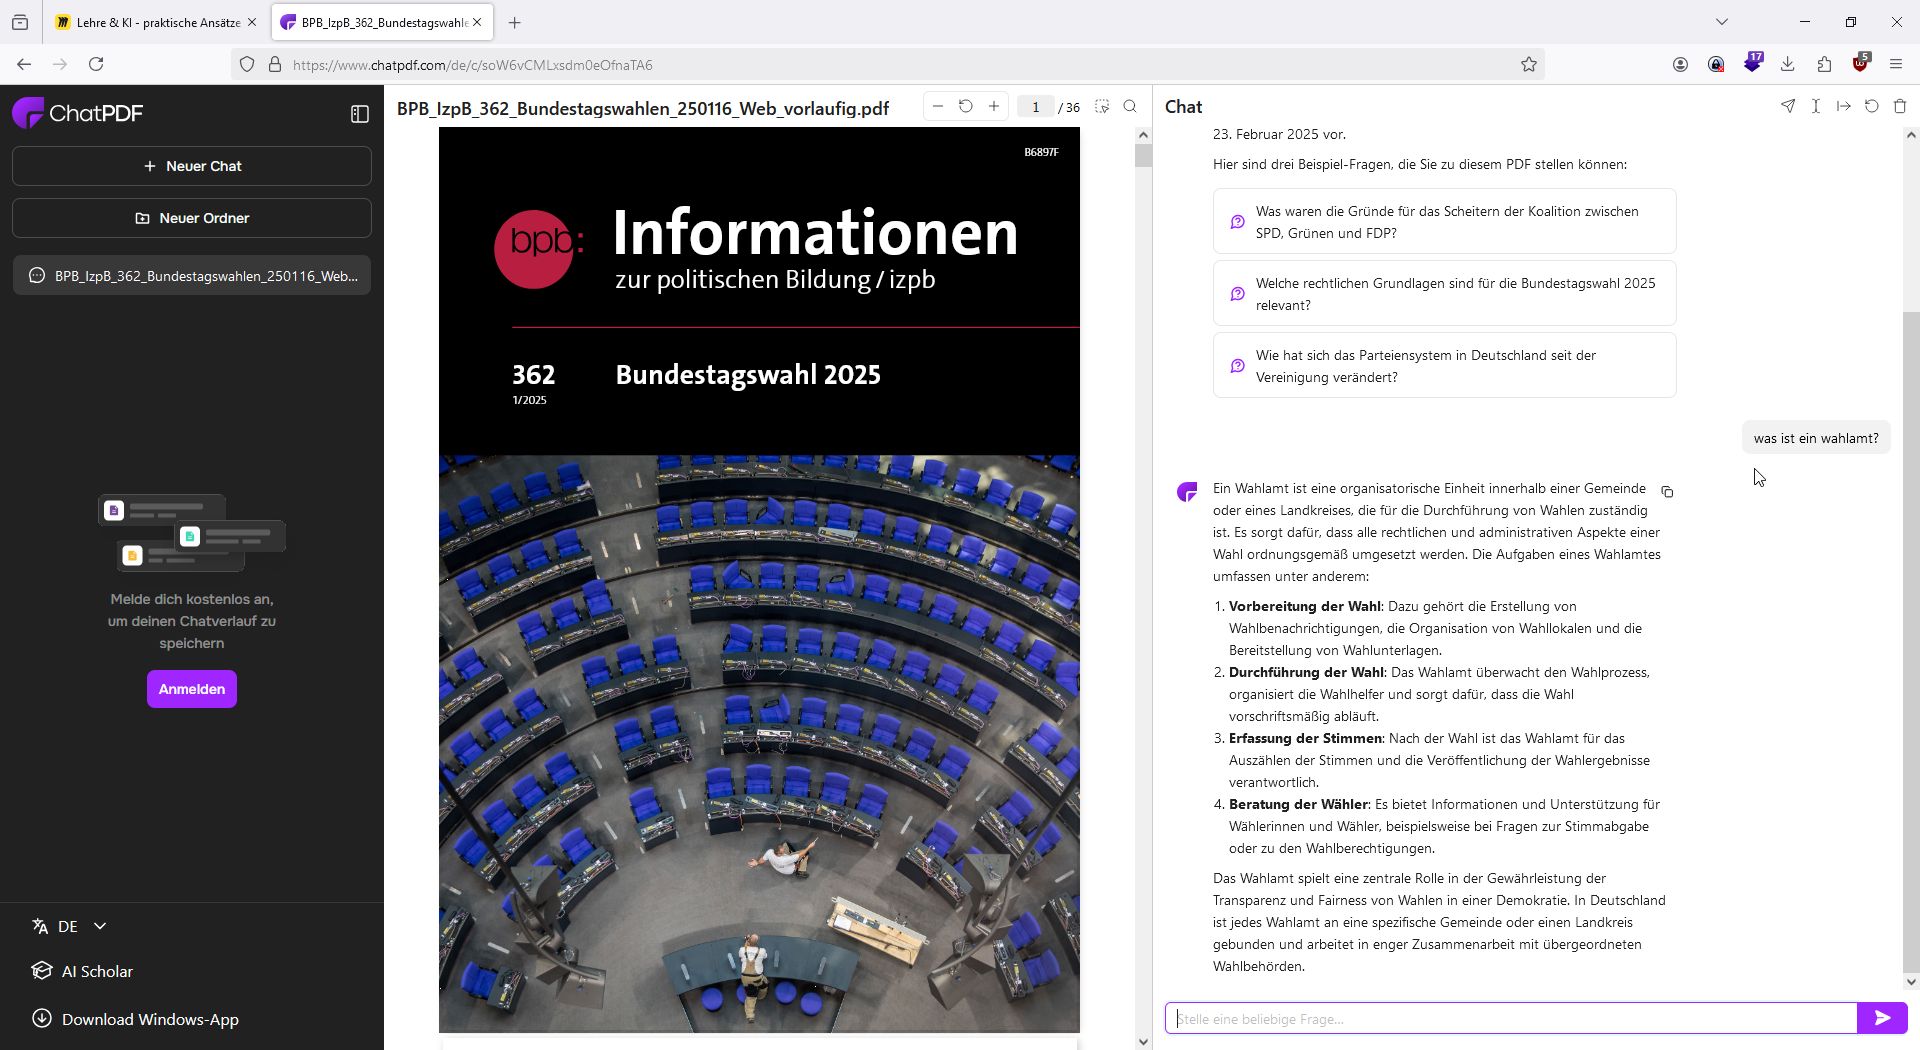Screen dimensions: 1920x1050
Task: Focus the 'Stelle eine beliebige Frage' input
Action: [x=1511, y=1018]
